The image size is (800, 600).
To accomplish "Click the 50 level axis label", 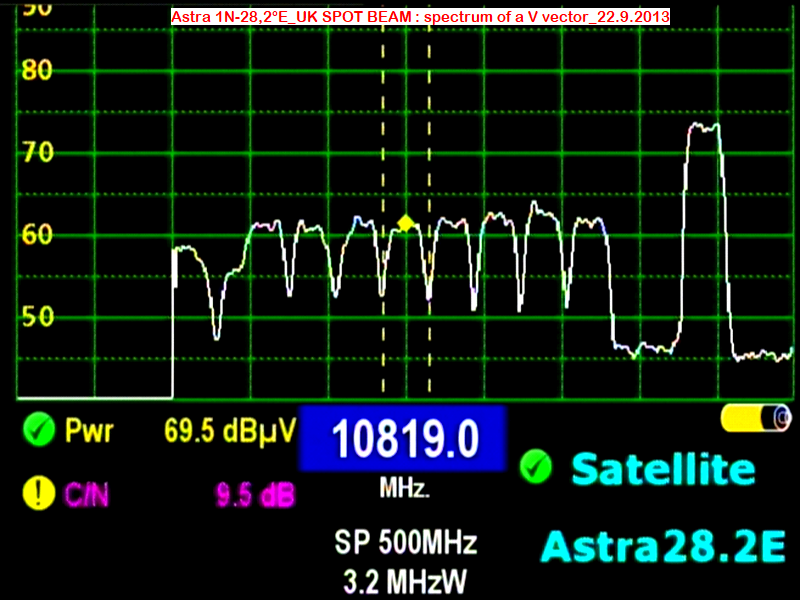I will (x=37, y=317).
